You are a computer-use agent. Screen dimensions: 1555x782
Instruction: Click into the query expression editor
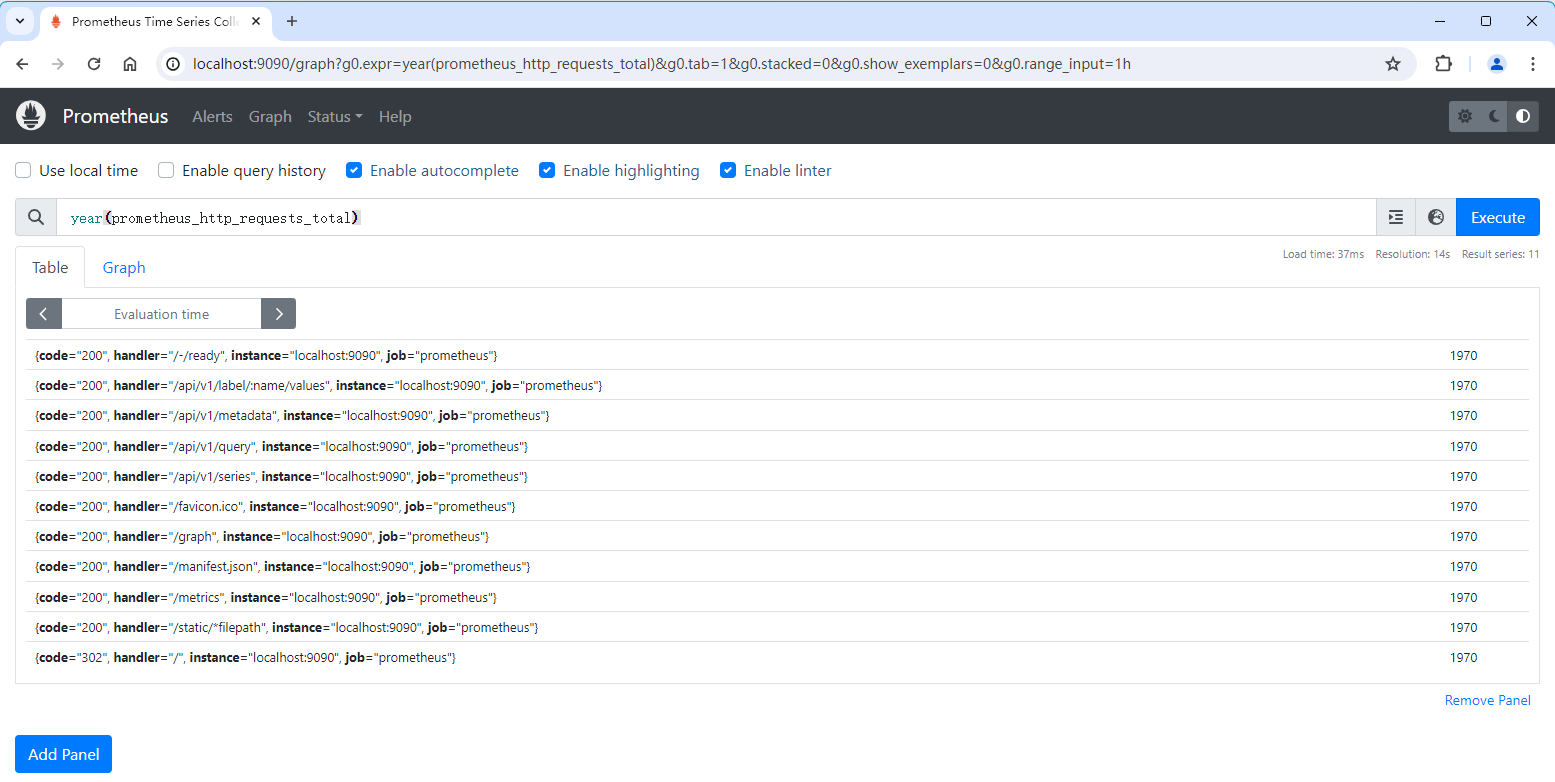716,217
